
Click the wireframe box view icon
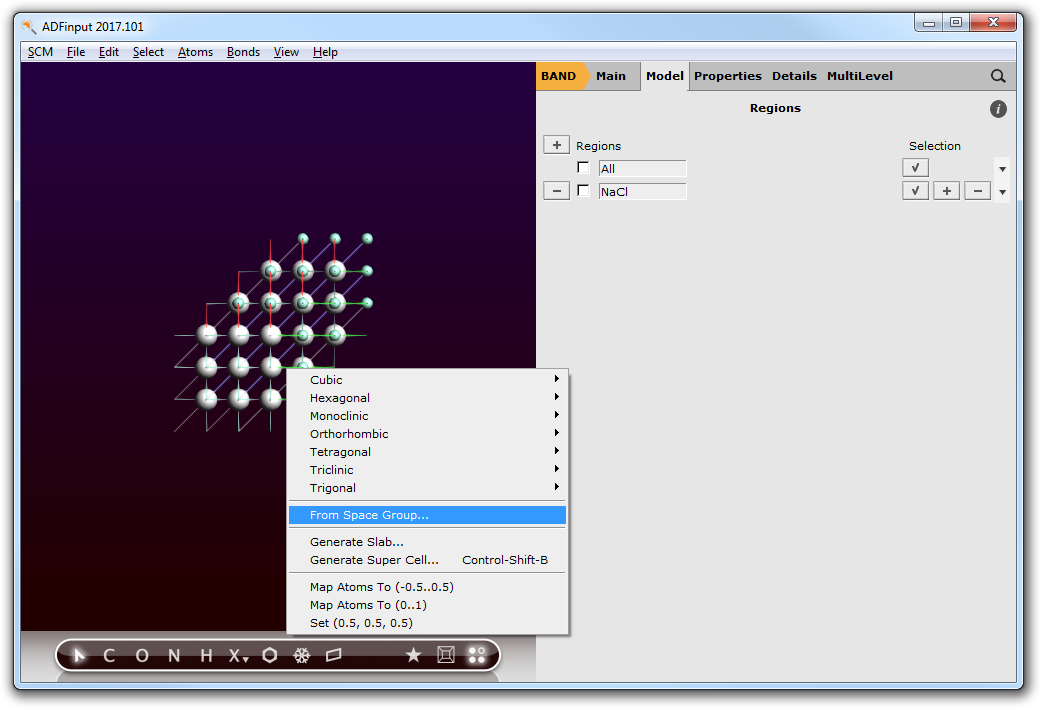coord(446,656)
